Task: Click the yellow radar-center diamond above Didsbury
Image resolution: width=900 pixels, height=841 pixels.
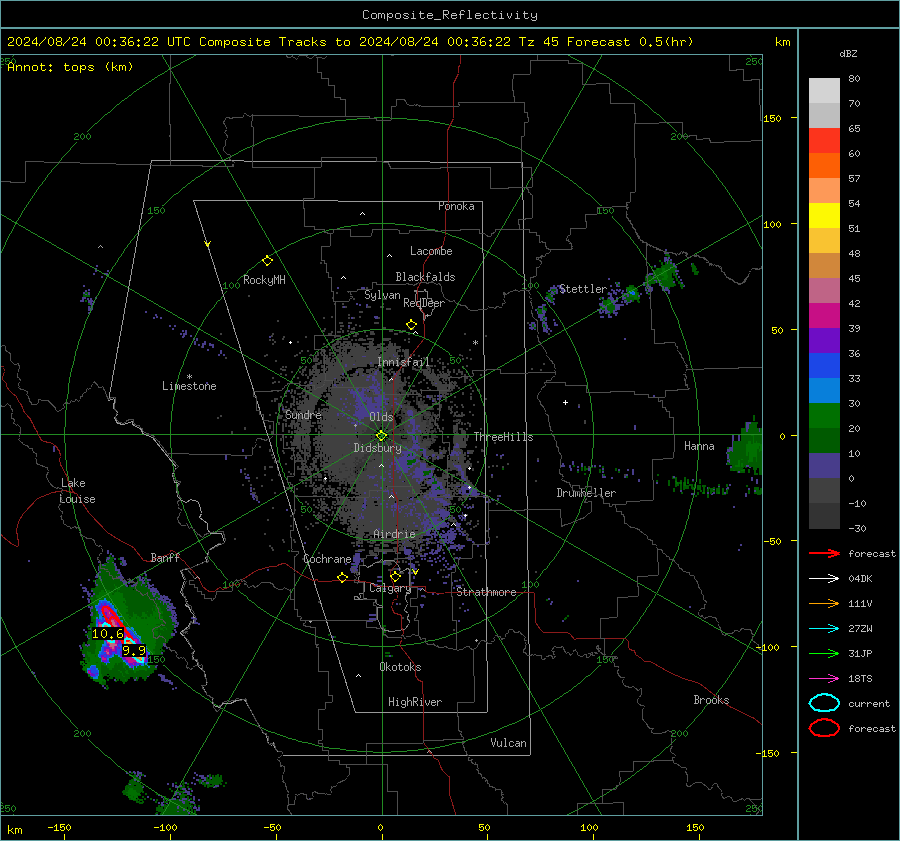Action: 381,436
